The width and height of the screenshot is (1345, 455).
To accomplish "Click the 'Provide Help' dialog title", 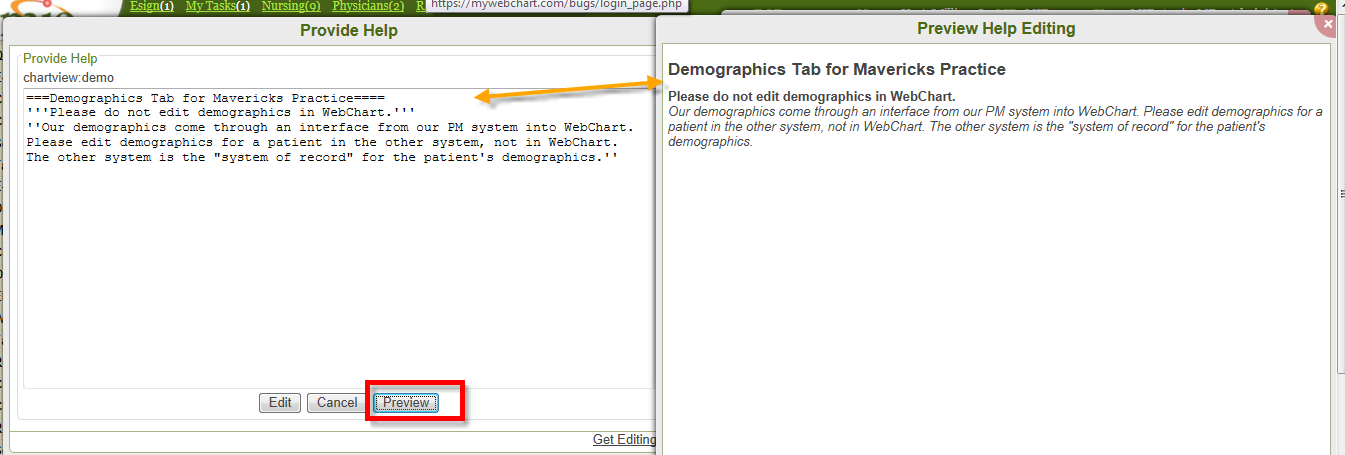I will coord(349,30).
